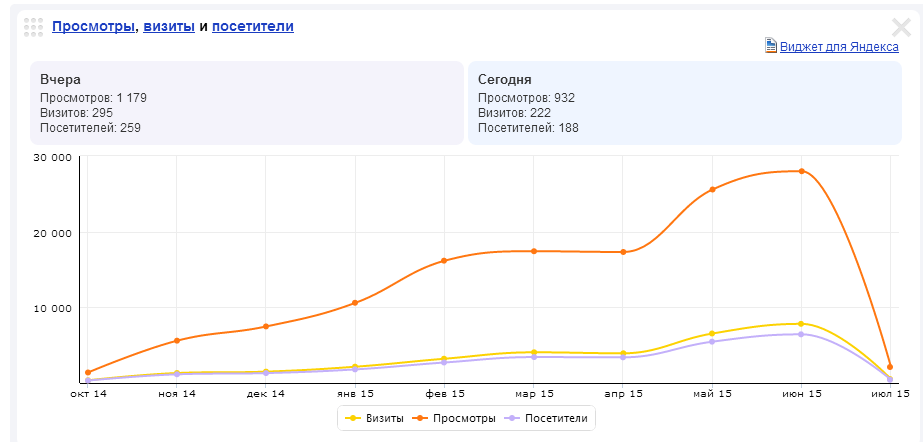Viewport: 923px width, 442px height.
Task: Click the orange Просмотры point at май 15
Action: 712,189
